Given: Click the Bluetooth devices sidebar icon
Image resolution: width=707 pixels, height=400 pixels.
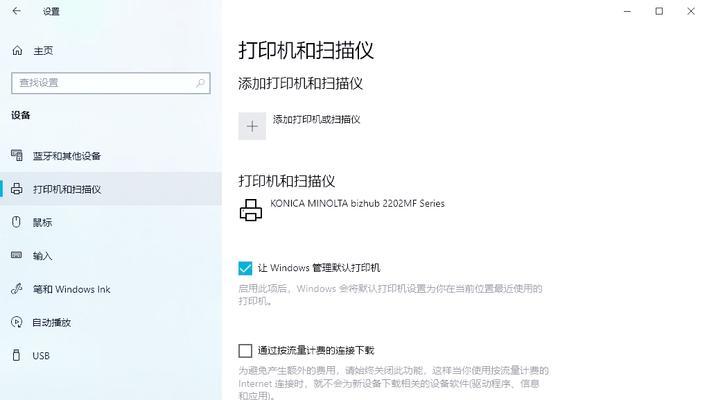Looking at the screenshot, I should (x=17, y=156).
